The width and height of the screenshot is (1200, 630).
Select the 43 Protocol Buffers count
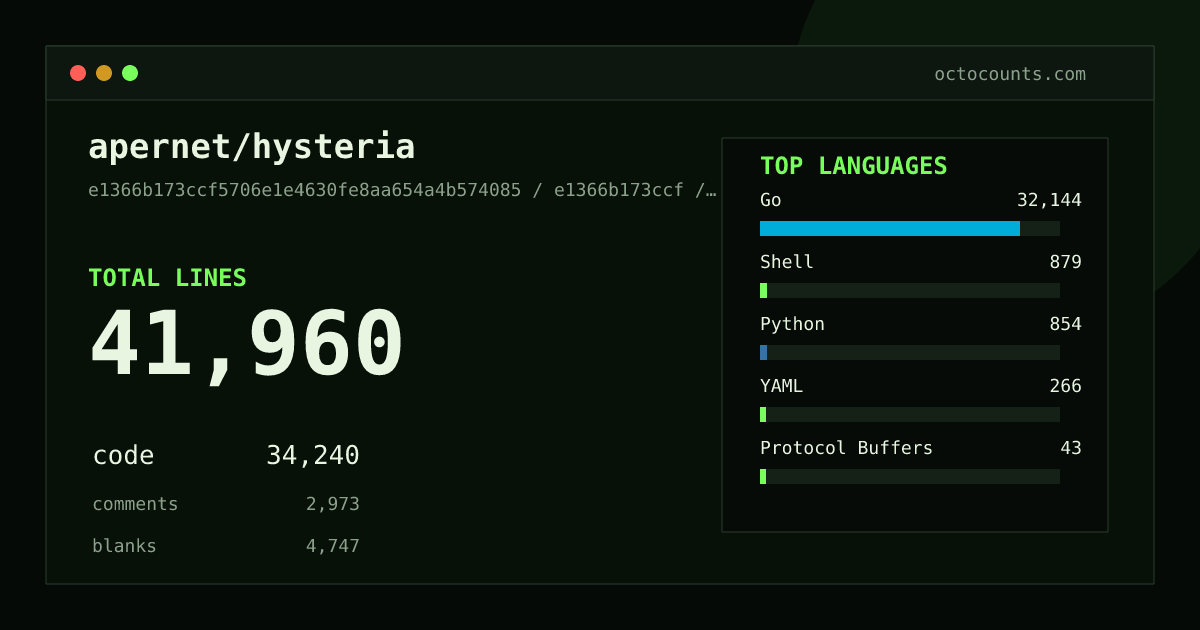pos(1071,448)
